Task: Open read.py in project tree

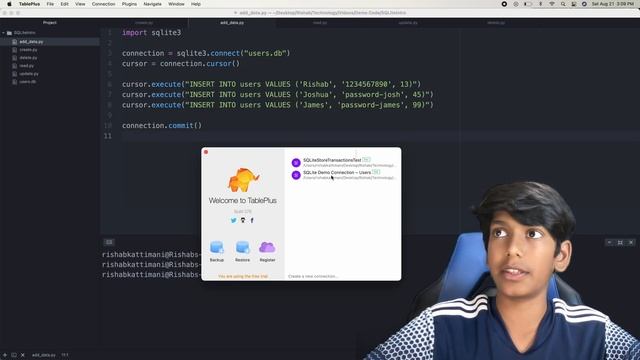Action: pos(27,66)
